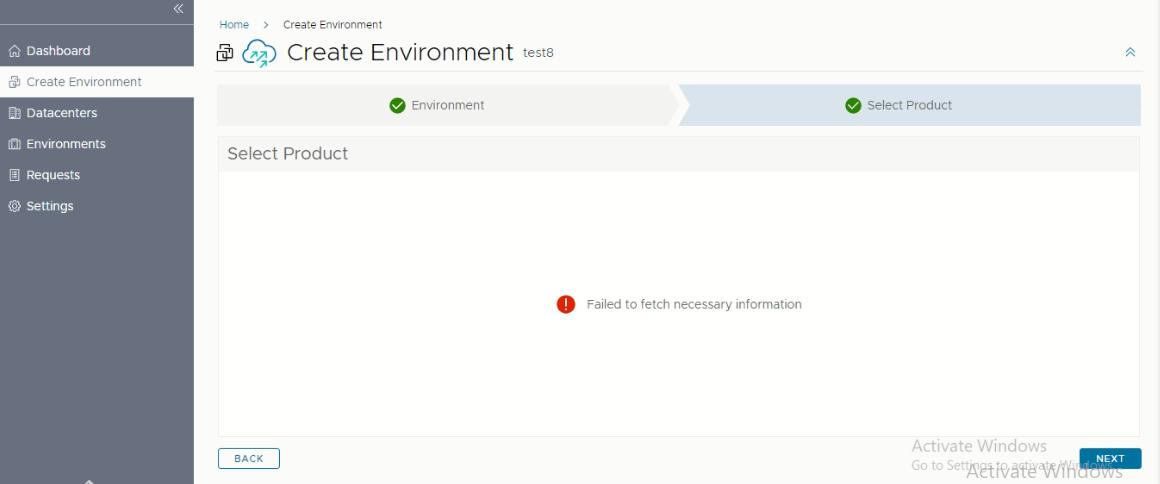The height and width of the screenshot is (484, 1160).
Task: Click the copy icon left of cloud logo
Action: pos(225,53)
